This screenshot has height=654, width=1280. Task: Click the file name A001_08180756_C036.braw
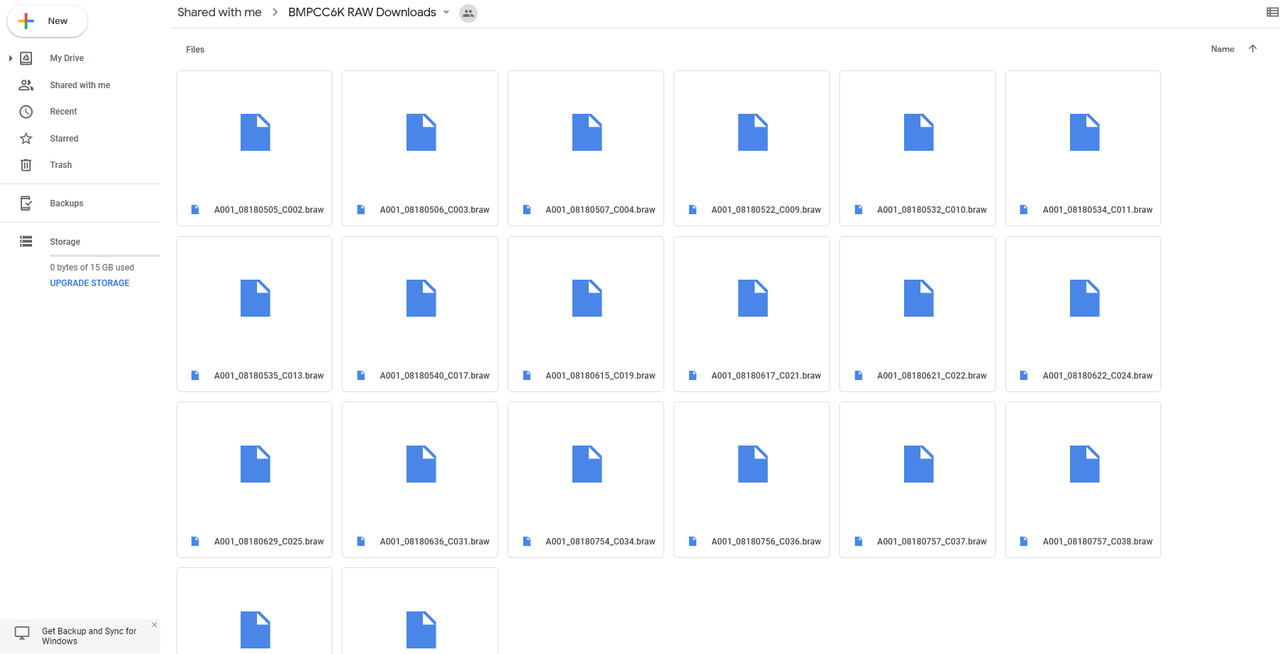click(766, 542)
